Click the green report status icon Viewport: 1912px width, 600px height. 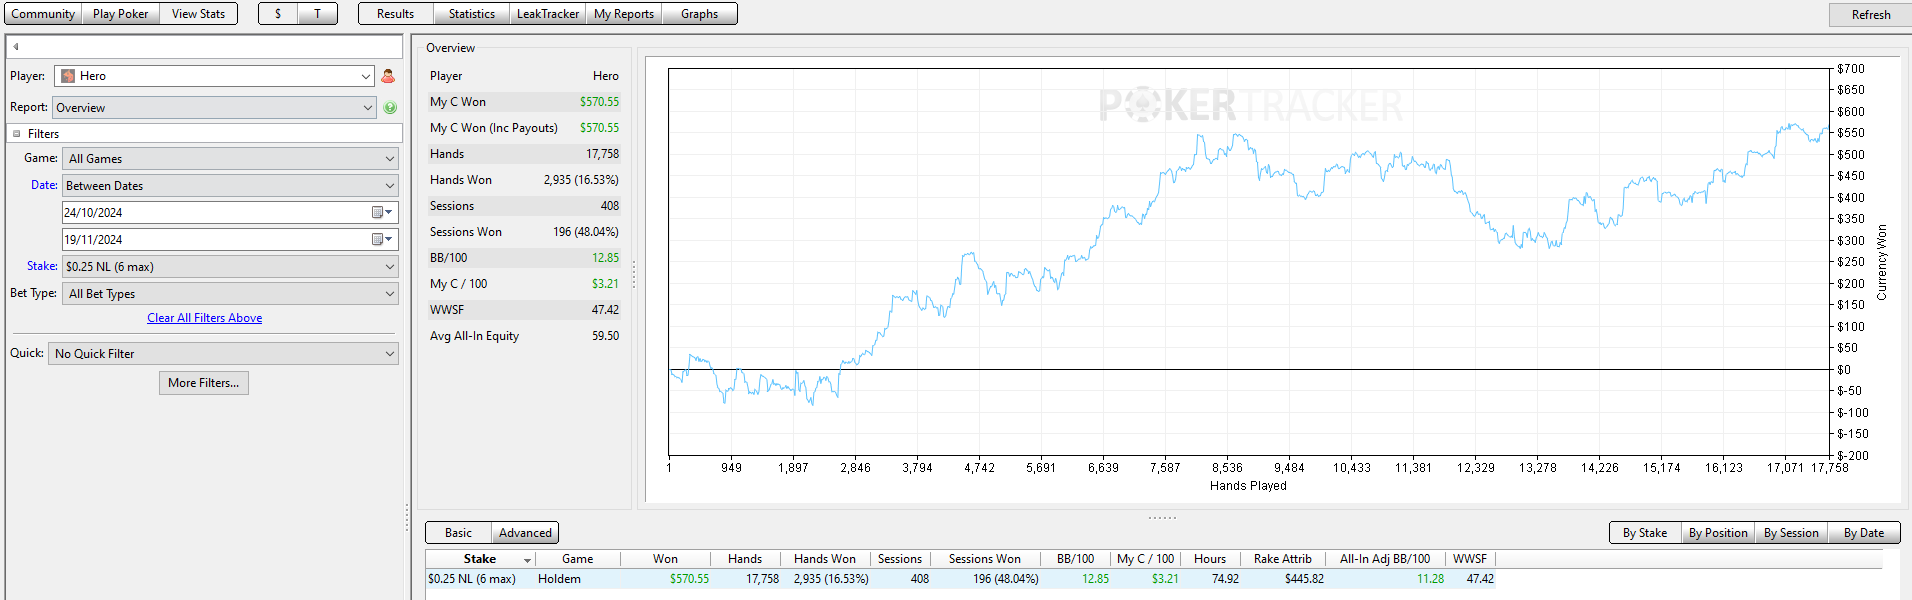[390, 107]
